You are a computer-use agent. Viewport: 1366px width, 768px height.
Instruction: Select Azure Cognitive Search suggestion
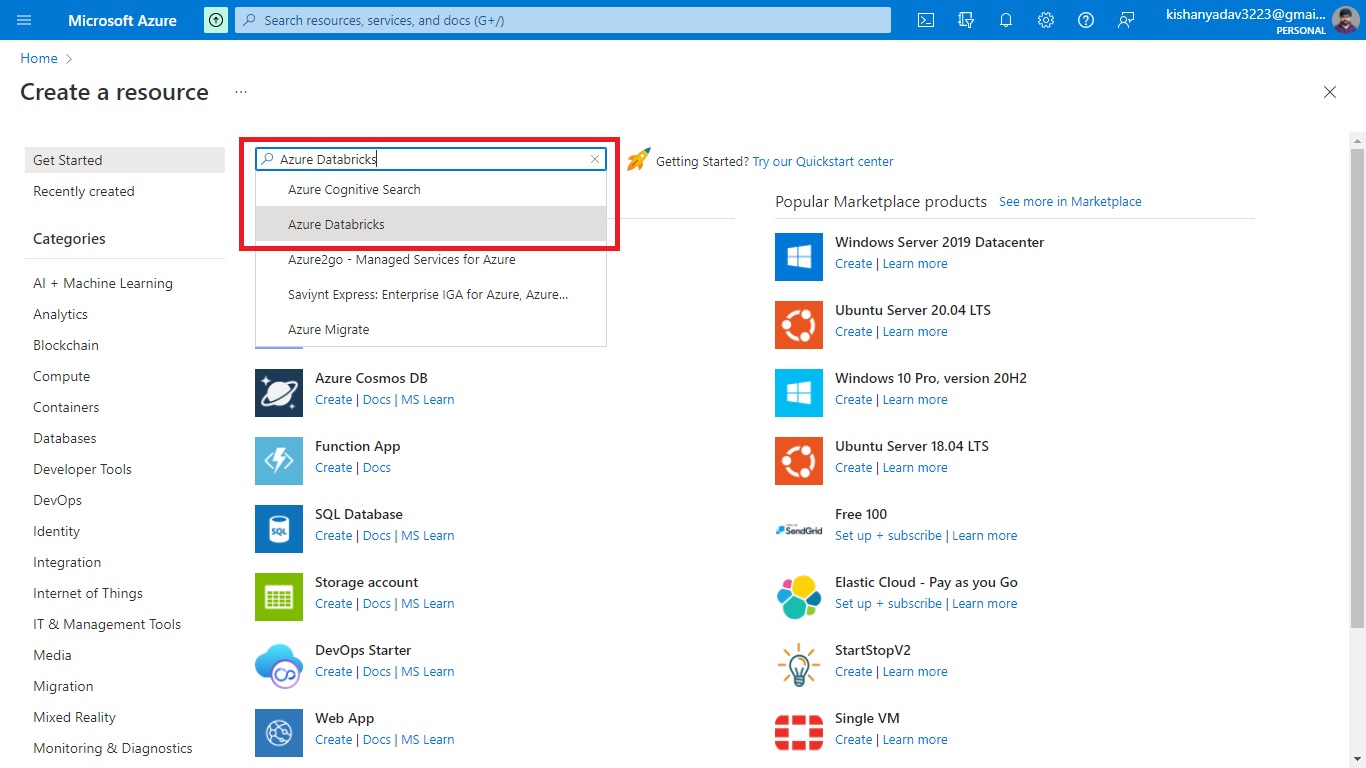431,189
